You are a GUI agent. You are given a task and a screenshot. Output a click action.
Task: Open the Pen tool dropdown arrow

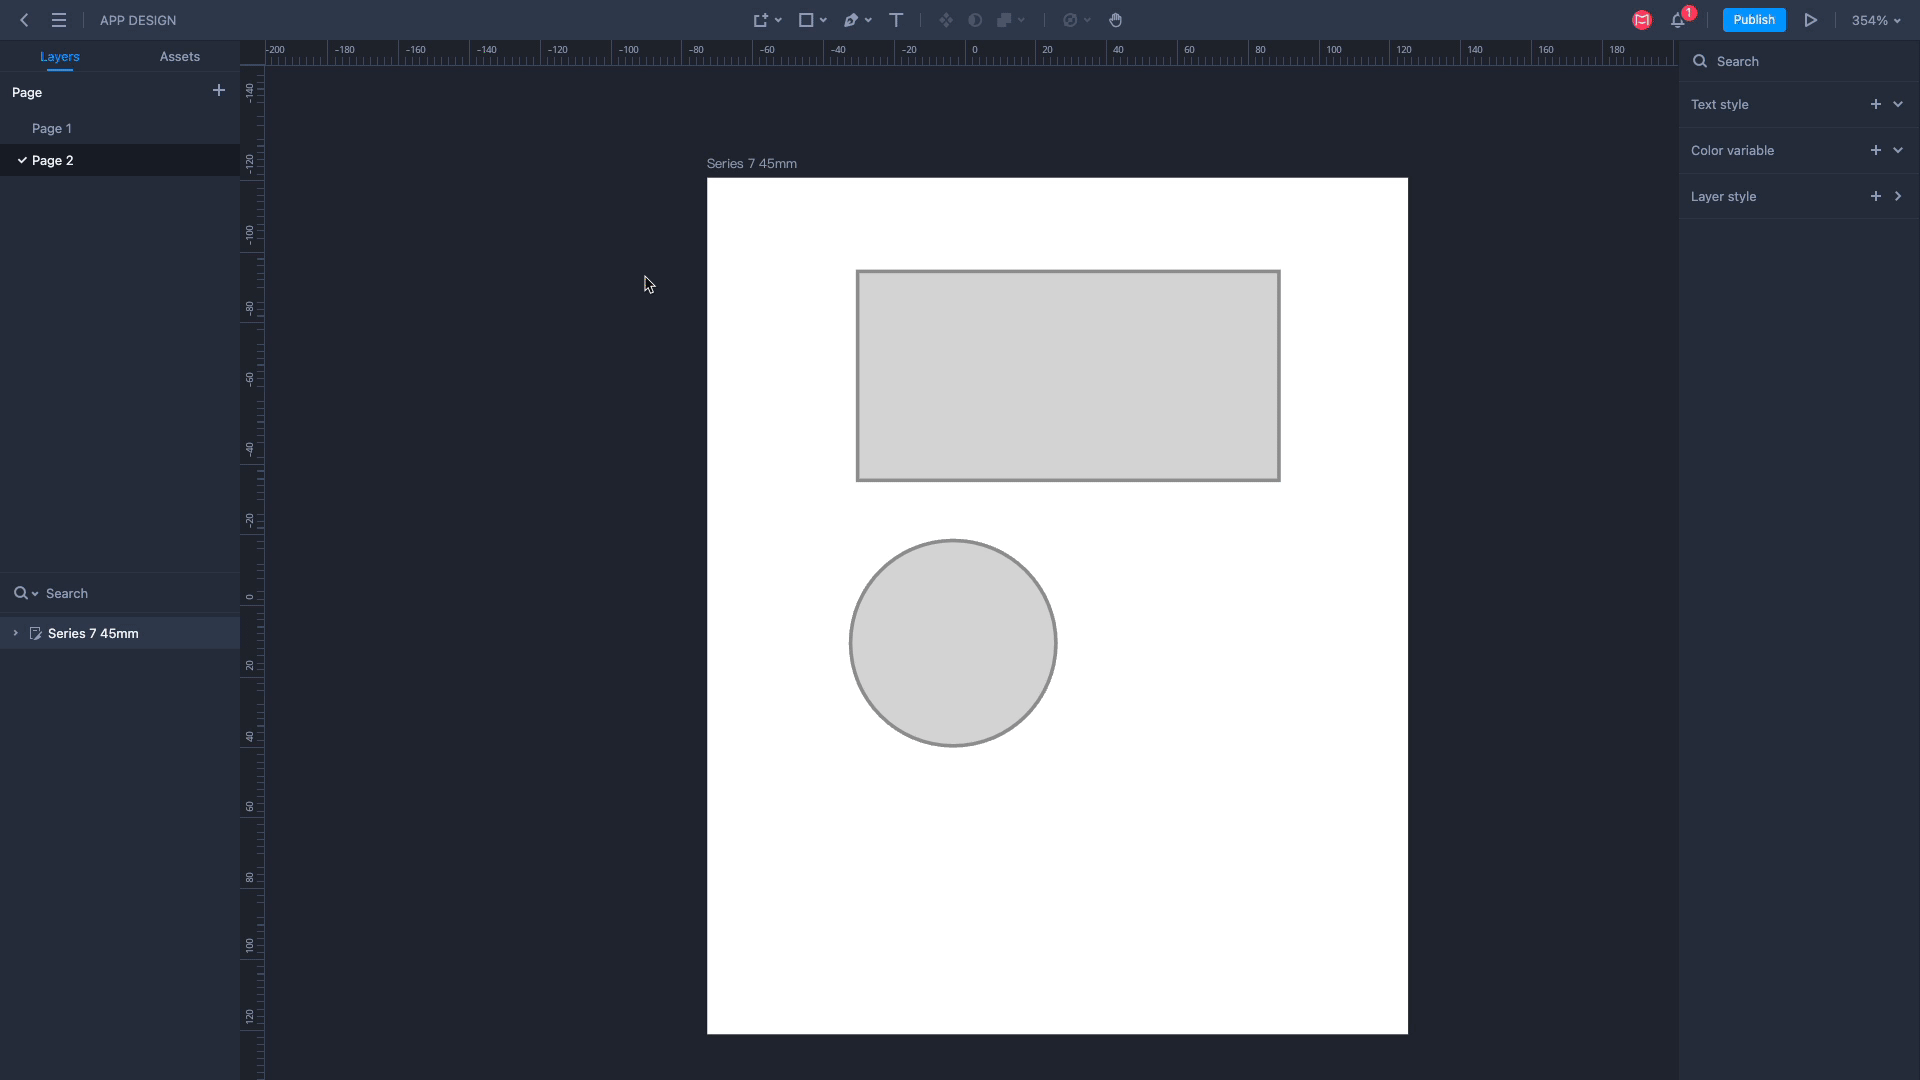coord(868,20)
